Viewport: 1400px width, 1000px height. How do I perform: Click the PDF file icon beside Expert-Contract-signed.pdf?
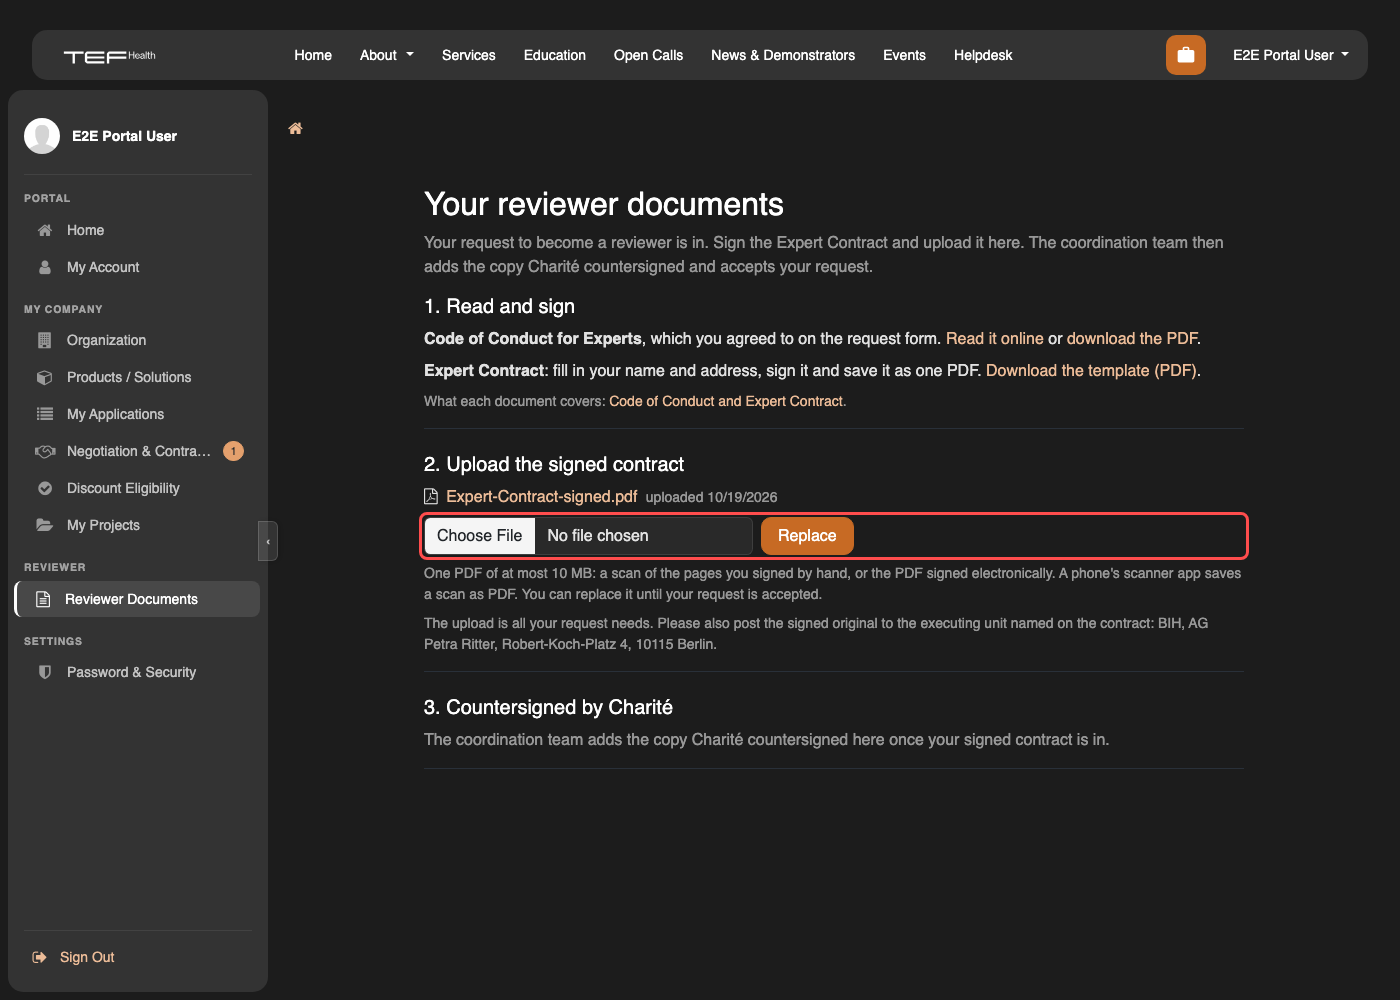click(431, 496)
